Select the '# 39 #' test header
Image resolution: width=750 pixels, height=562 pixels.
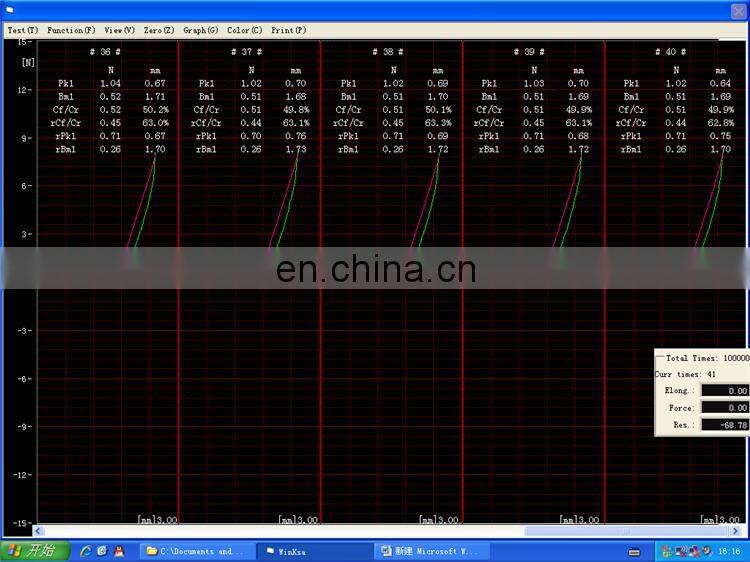point(529,52)
